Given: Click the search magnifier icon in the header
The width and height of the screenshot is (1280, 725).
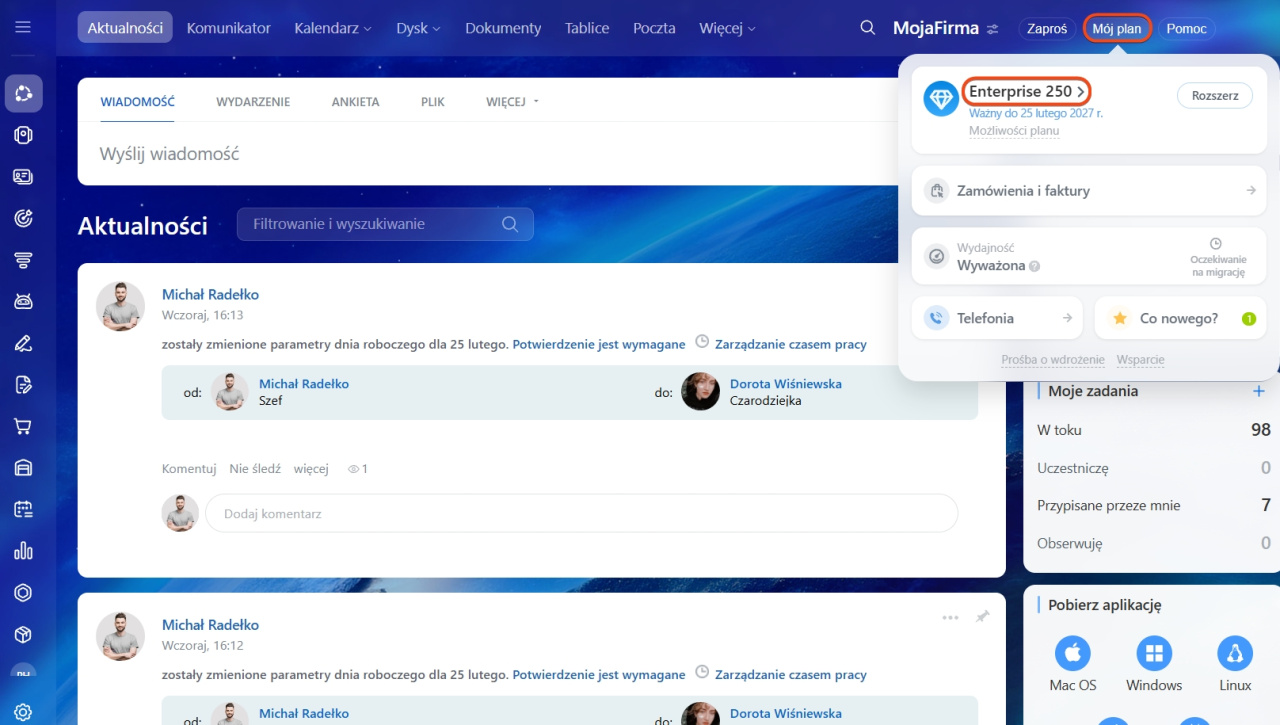Looking at the screenshot, I should coord(868,28).
